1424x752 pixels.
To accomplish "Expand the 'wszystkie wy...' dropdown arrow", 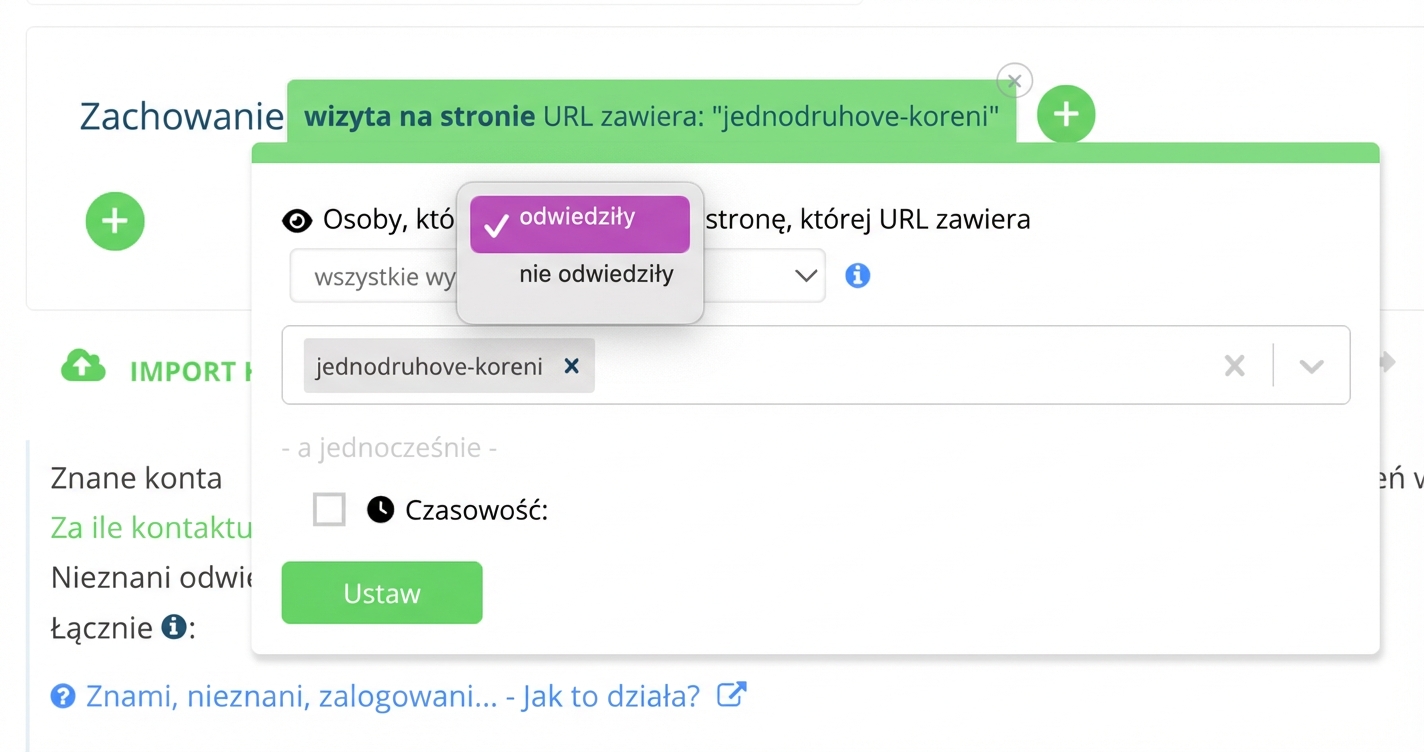I will point(806,276).
